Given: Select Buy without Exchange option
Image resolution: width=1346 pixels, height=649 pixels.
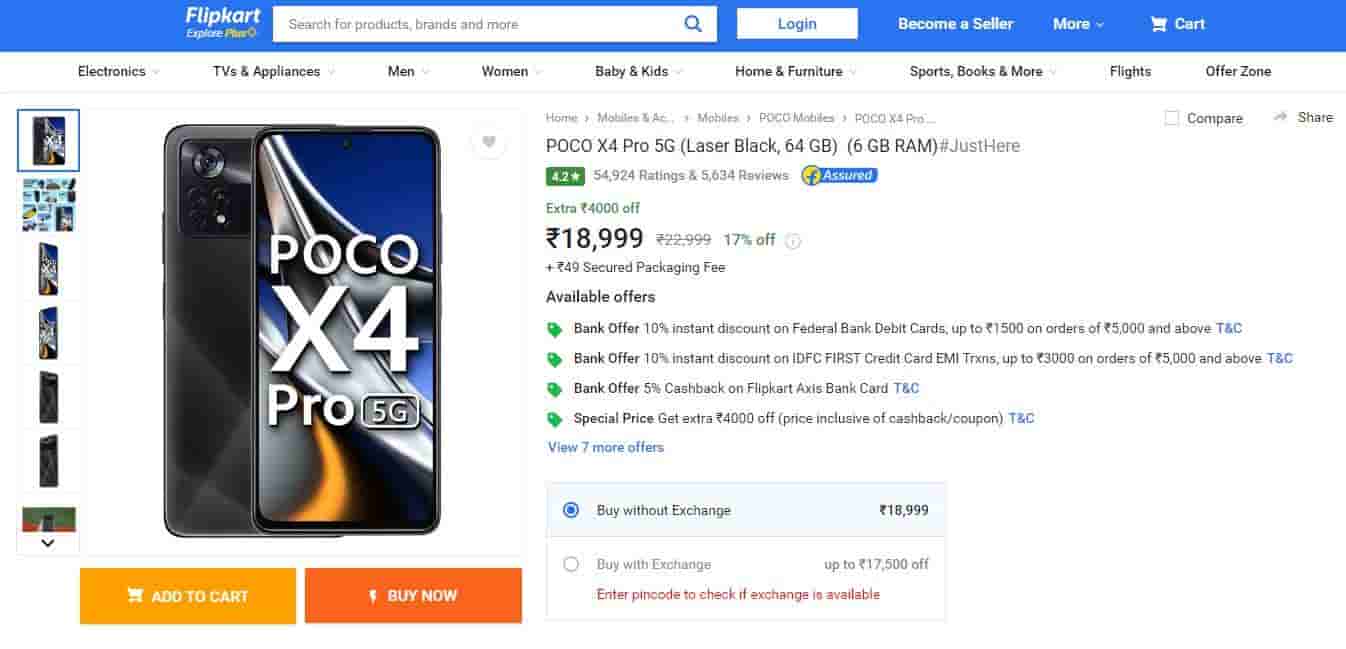Looking at the screenshot, I should pyautogui.click(x=571, y=509).
